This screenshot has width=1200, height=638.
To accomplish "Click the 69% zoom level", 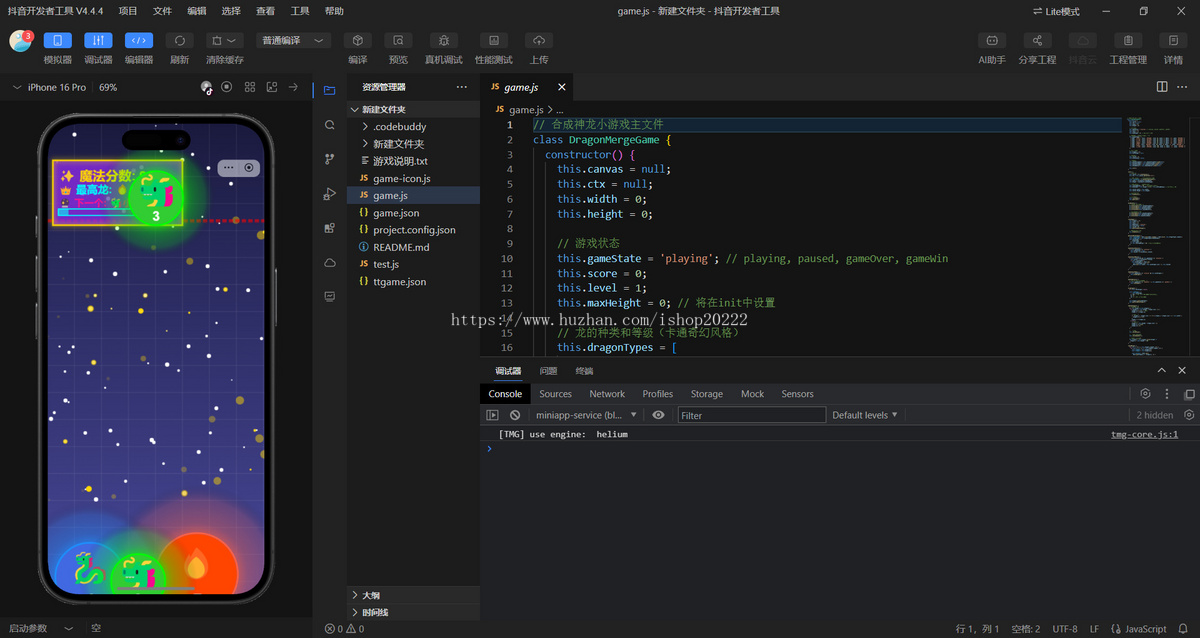I will (x=108, y=87).
